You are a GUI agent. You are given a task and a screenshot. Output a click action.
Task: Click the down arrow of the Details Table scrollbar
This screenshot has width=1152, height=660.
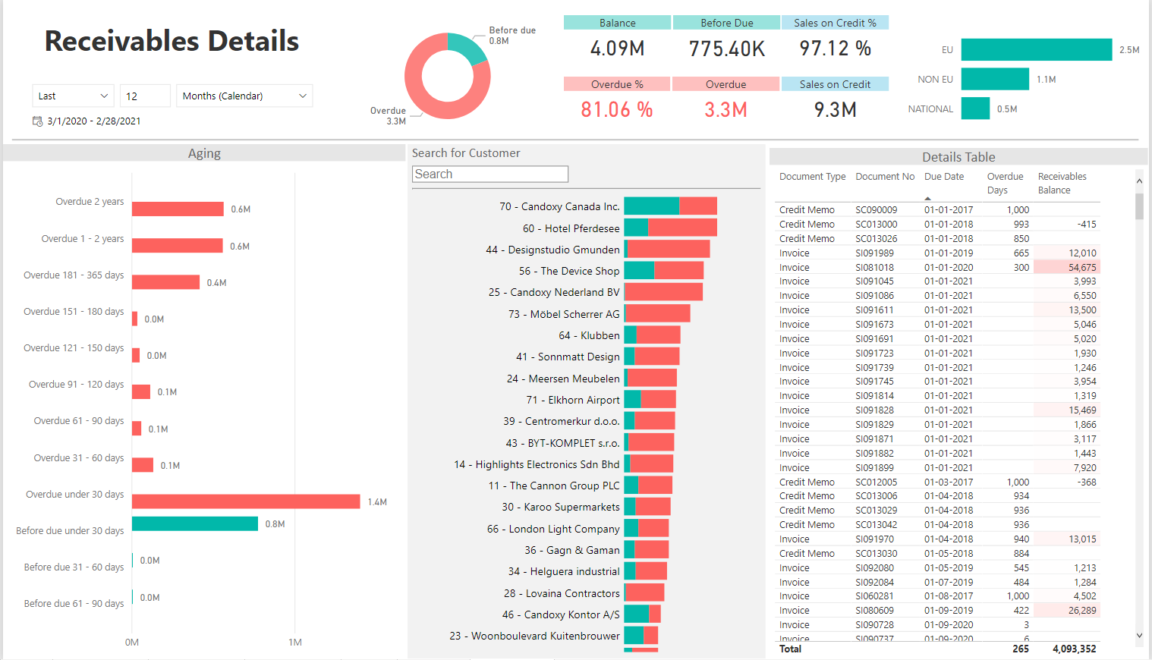1139,634
